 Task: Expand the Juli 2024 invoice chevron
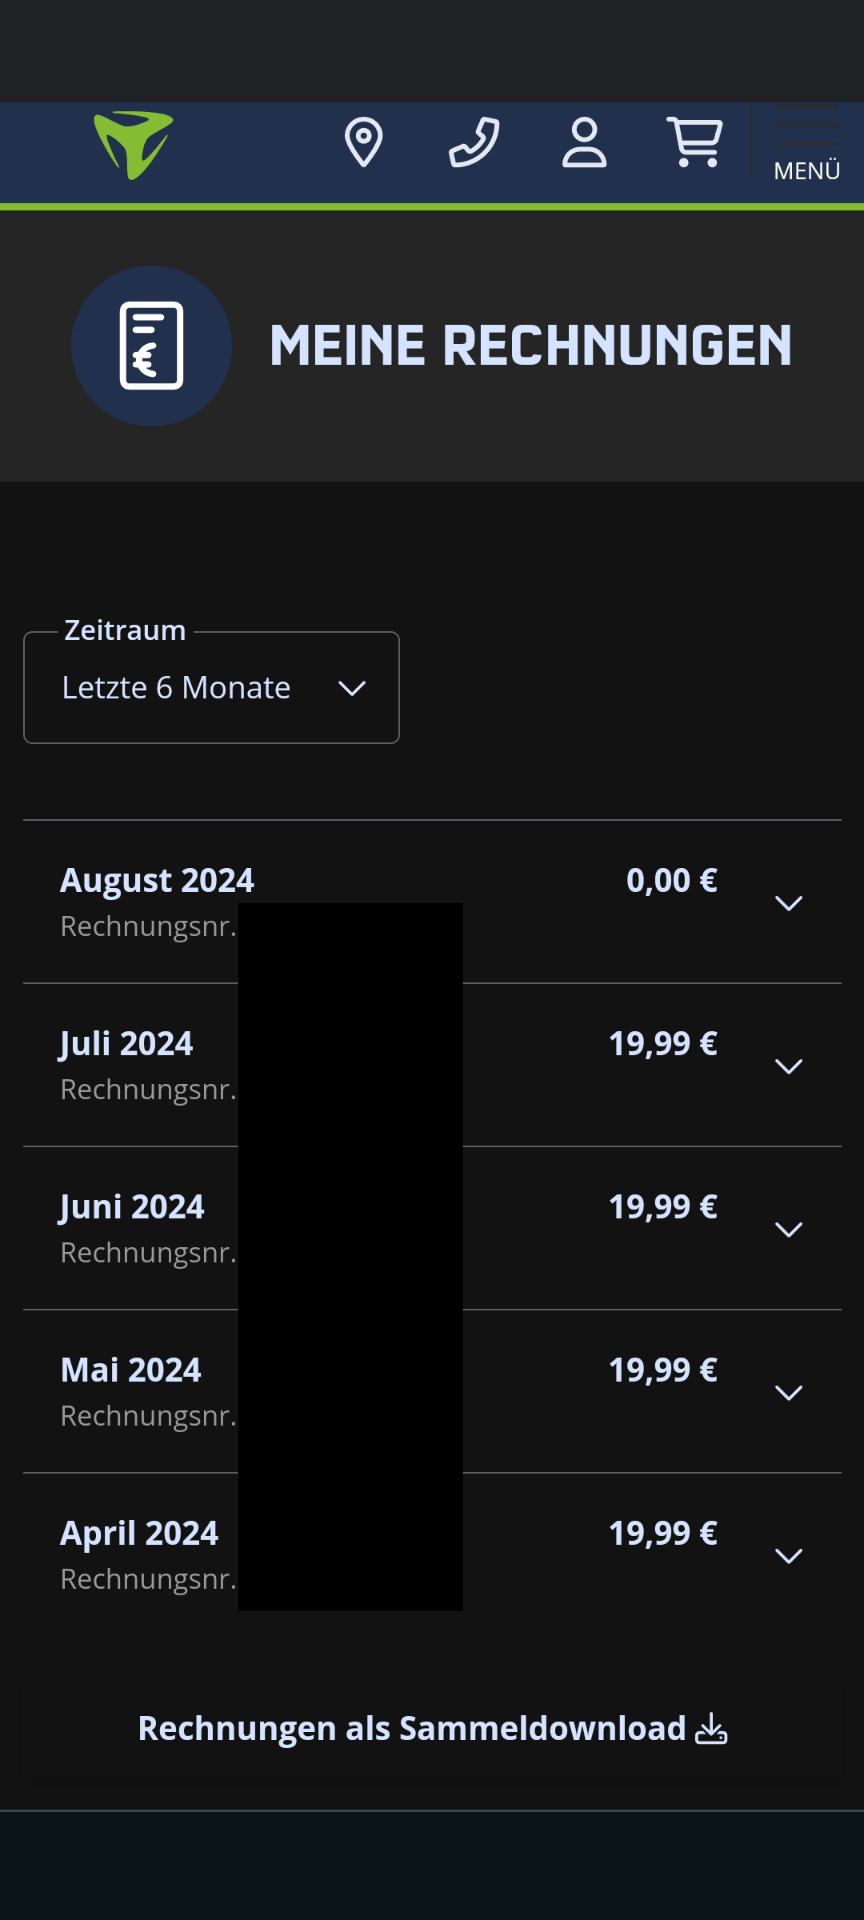click(x=789, y=1066)
